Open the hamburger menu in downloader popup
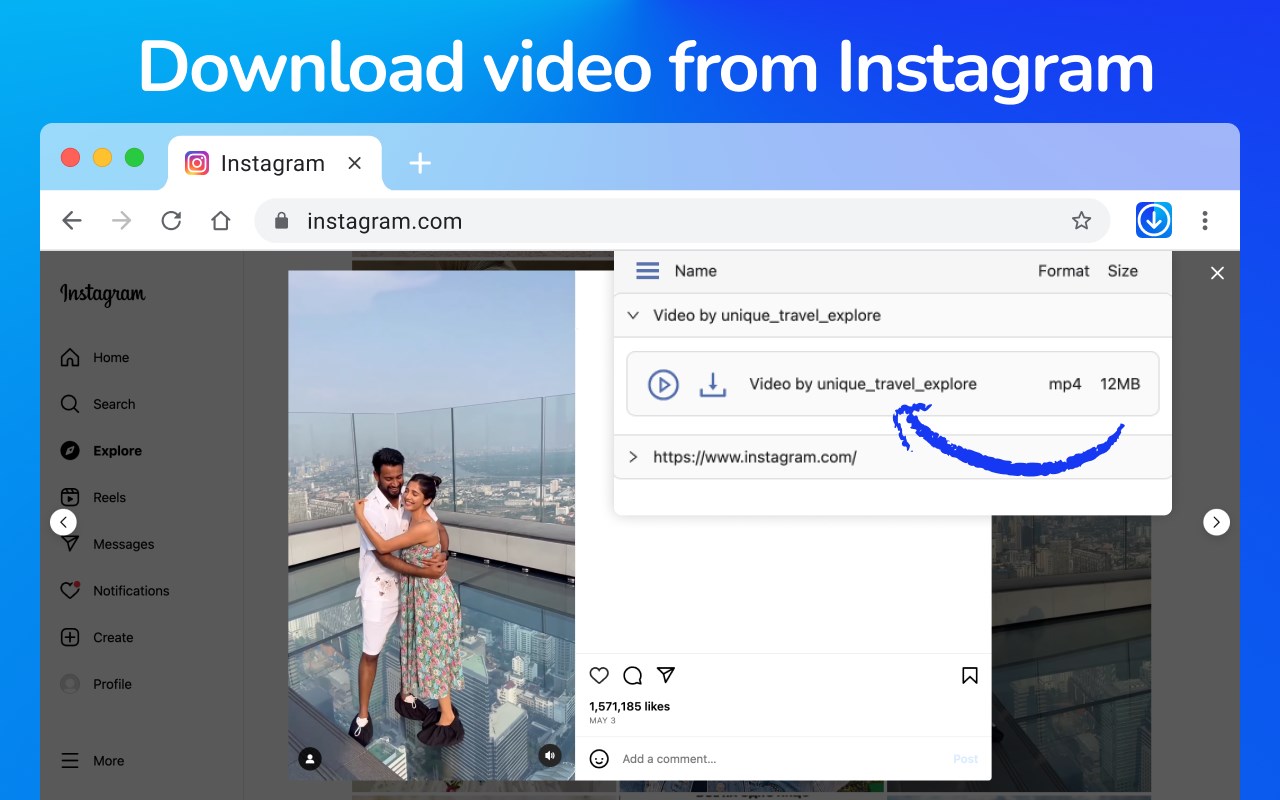 [648, 271]
